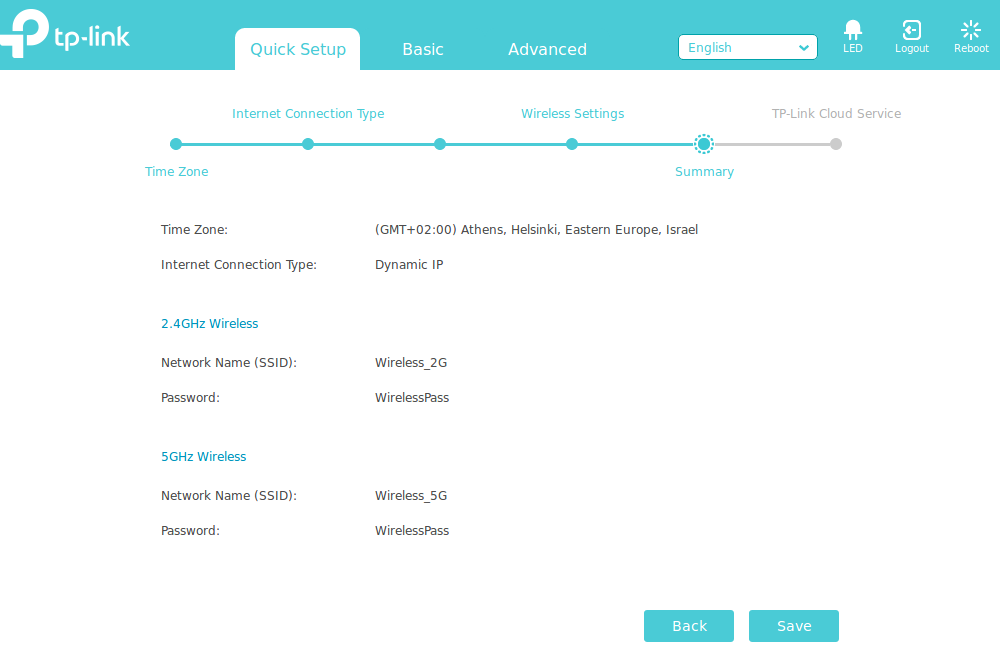The height and width of the screenshot is (650, 1000).
Task: Open the Basic tab
Action: (x=423, y=49)
